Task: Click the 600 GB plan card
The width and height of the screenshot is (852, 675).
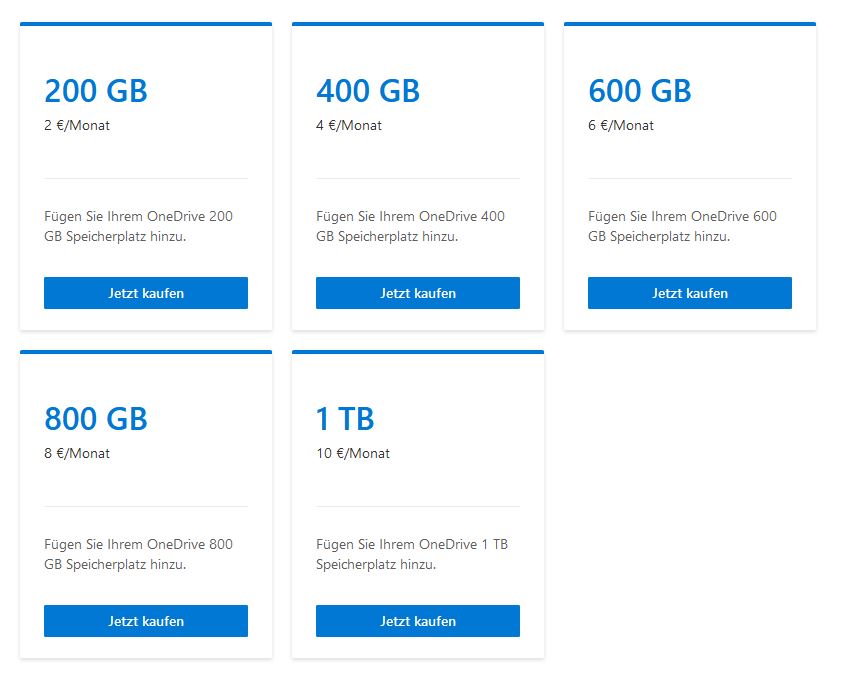Action: tap(689, 175)
